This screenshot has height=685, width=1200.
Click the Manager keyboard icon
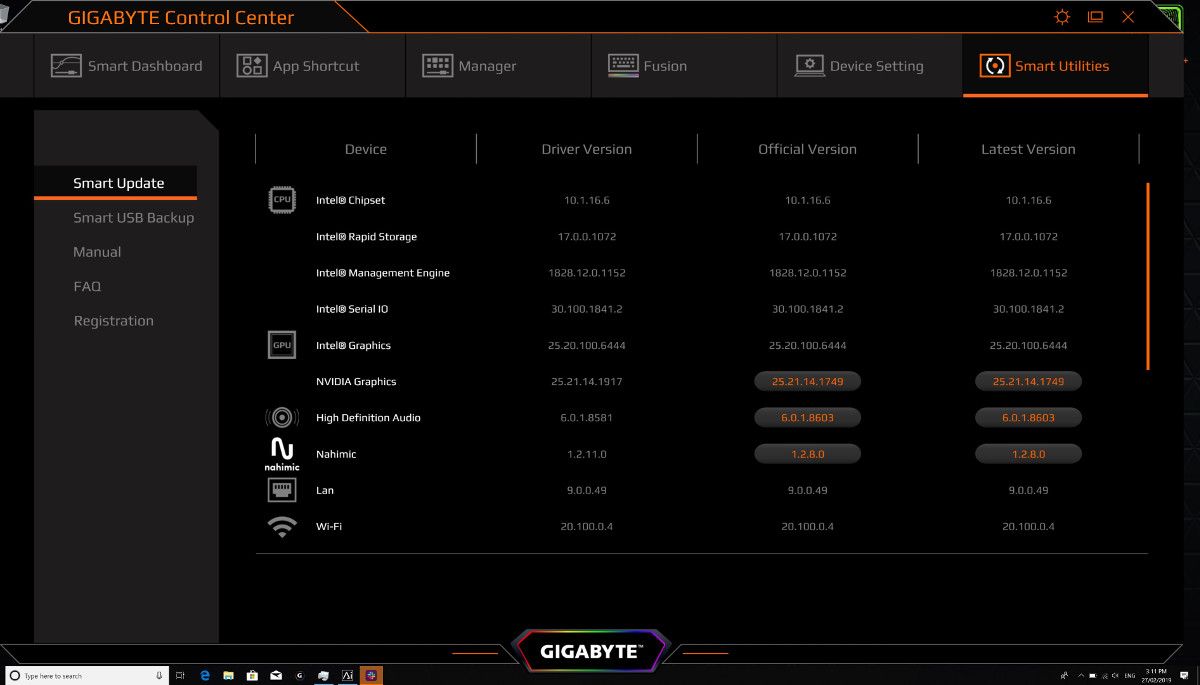point(435,64)
